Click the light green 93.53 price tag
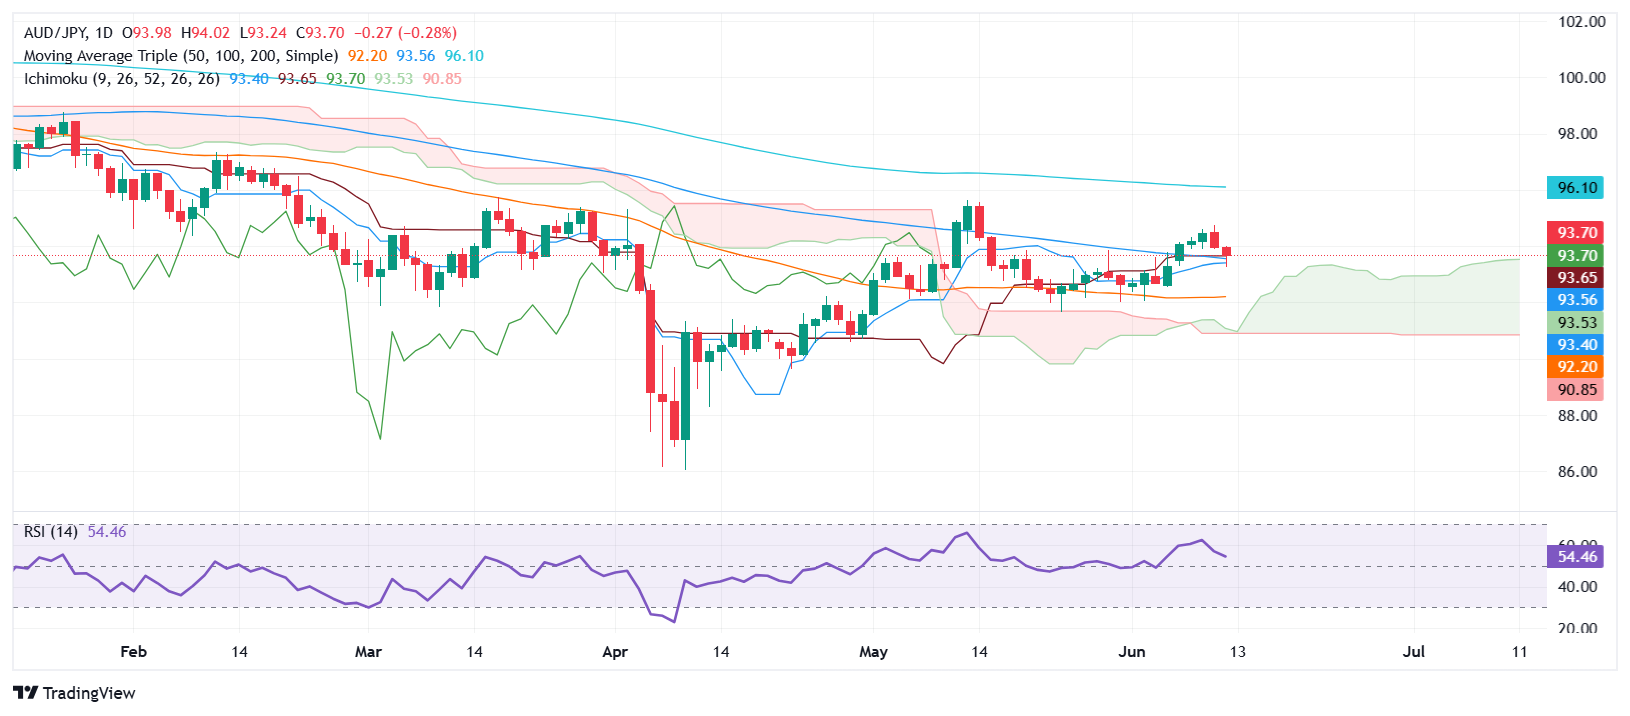1630x716 pixels. [x=1576, y=323]
